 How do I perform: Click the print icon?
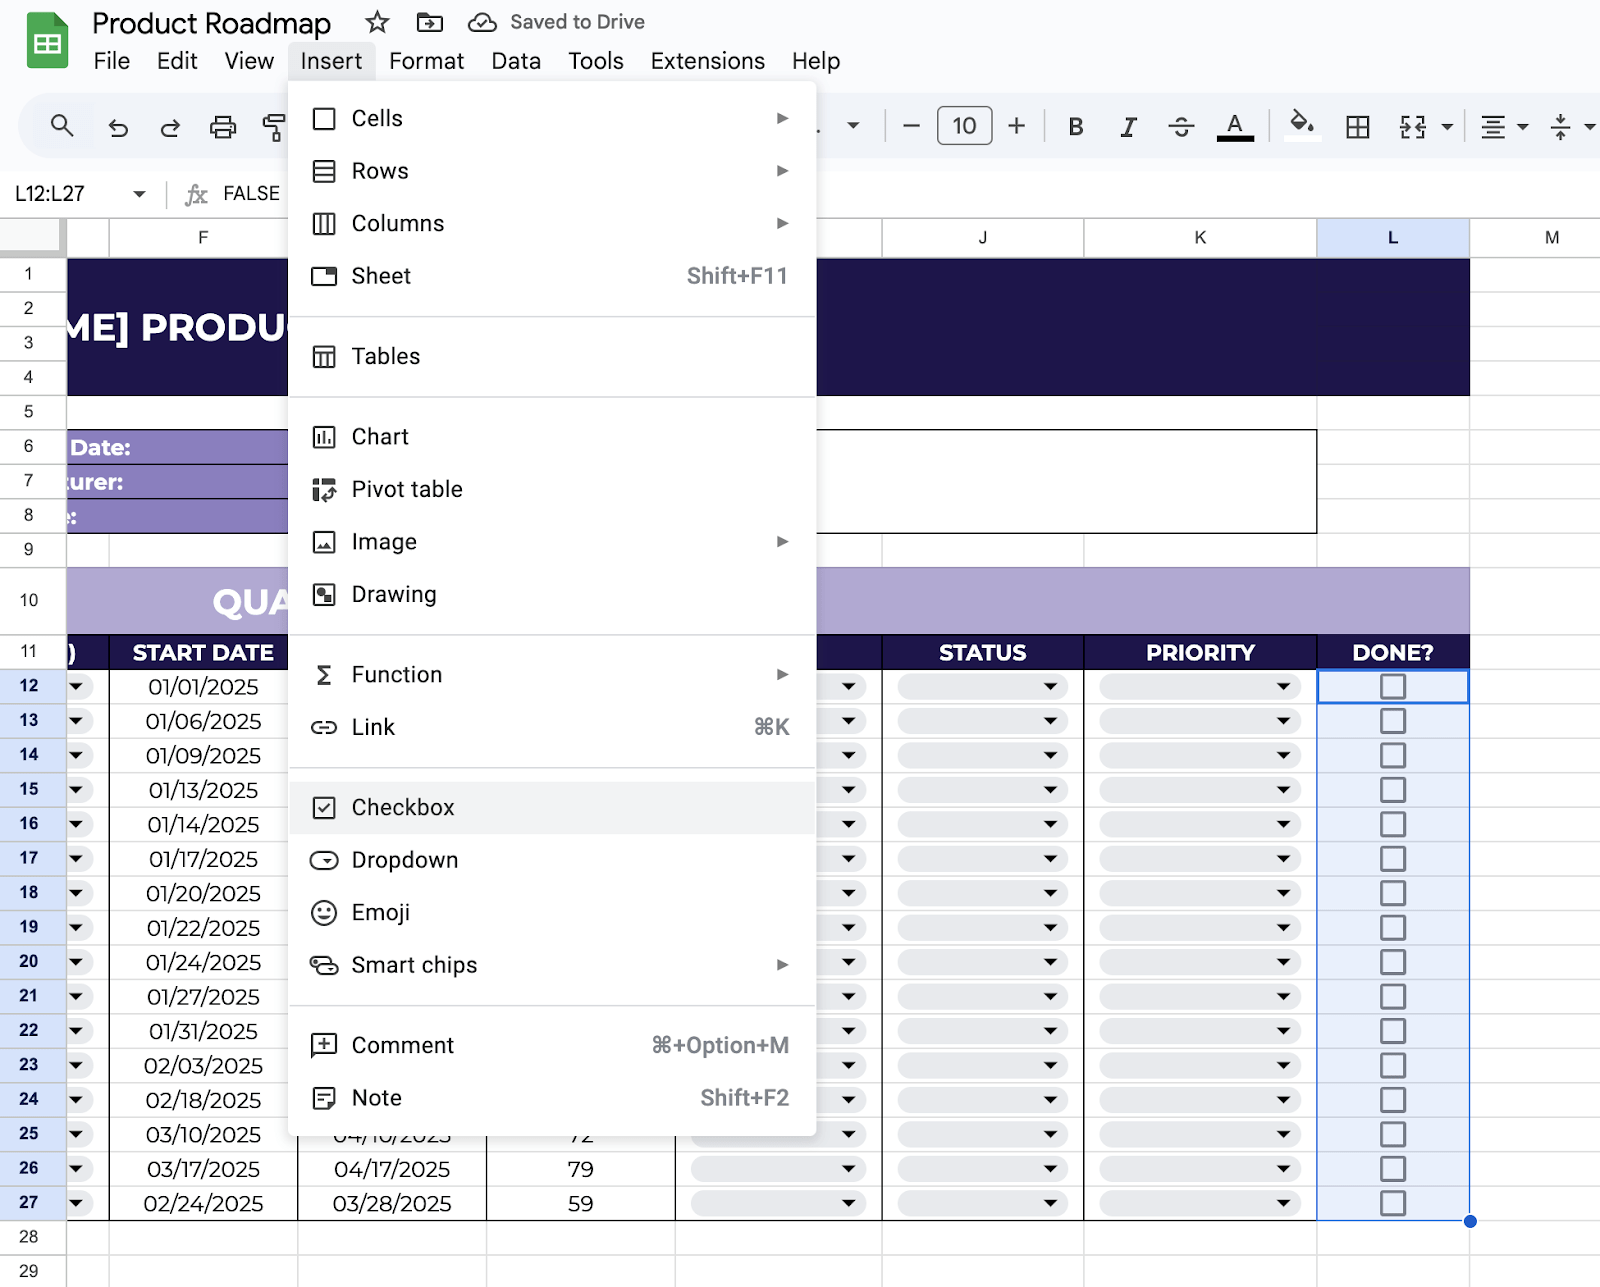[x=222, y=126]
